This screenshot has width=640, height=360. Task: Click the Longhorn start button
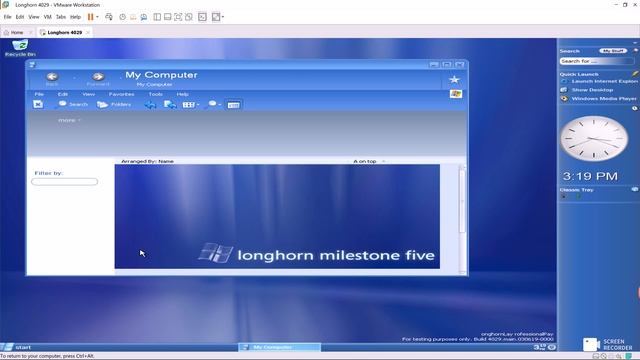pyautogui.click(x=16, y=347)
